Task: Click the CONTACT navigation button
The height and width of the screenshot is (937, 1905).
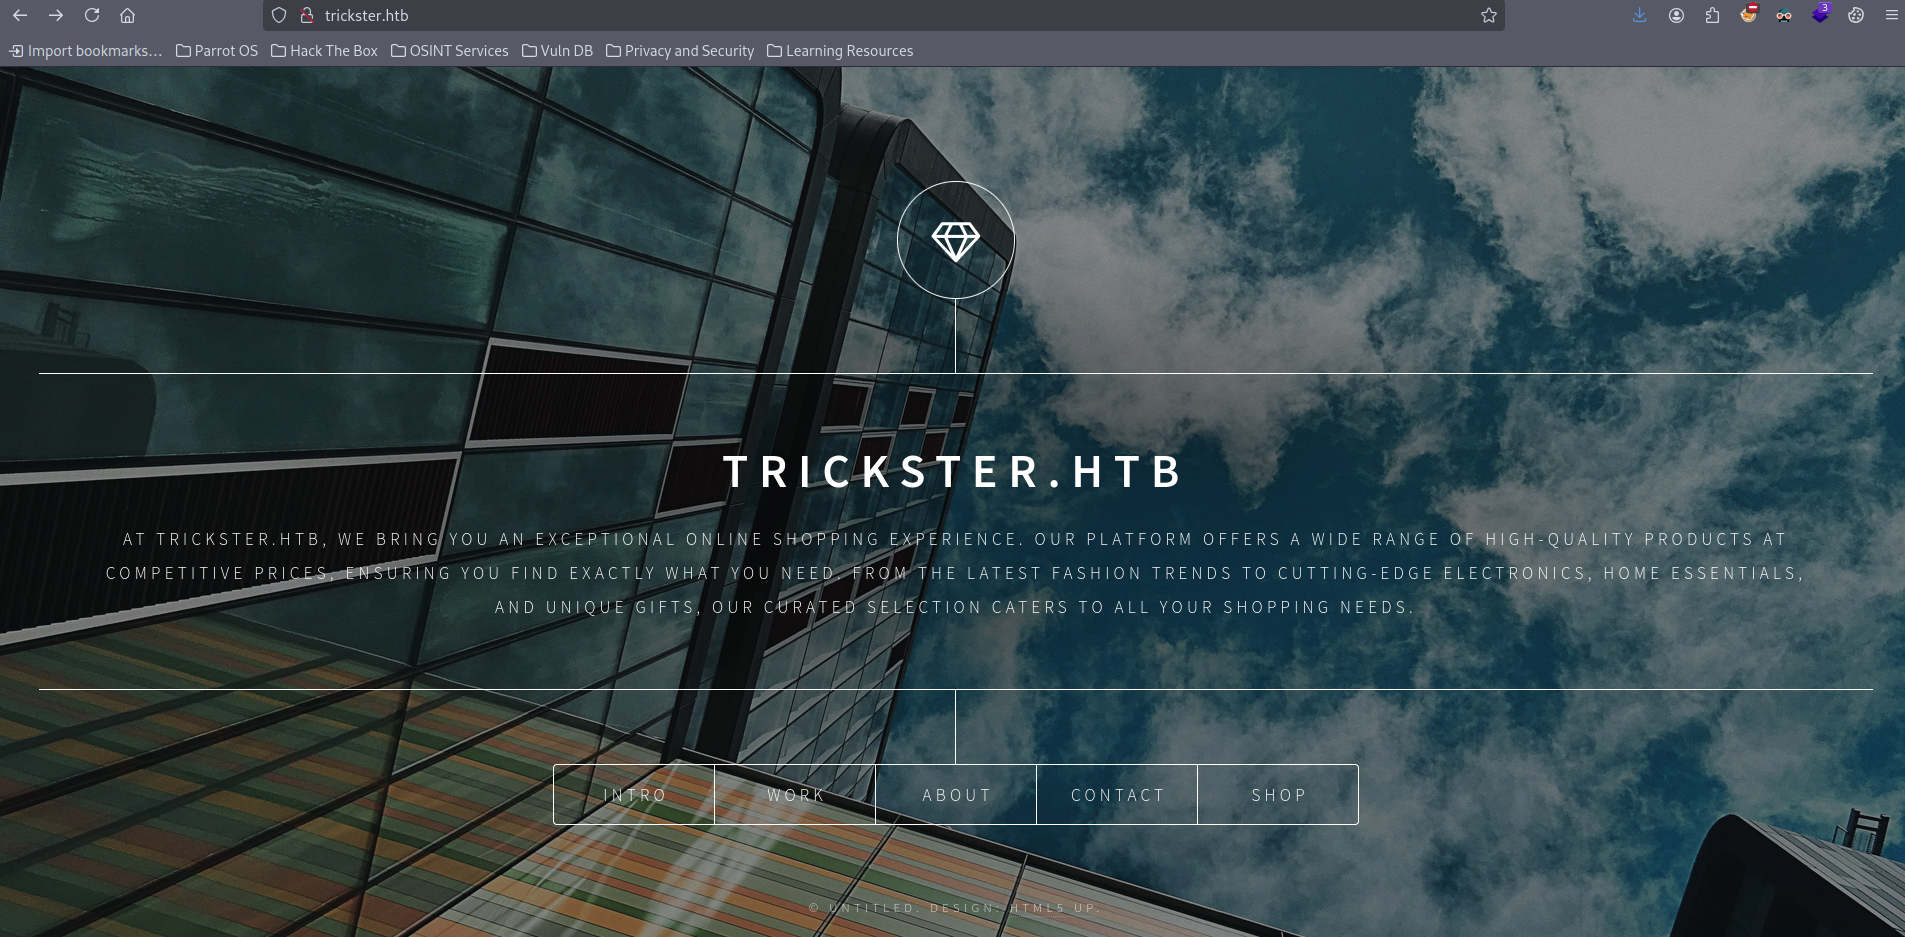Action: pyautogui.click(x=1117, y=795)
